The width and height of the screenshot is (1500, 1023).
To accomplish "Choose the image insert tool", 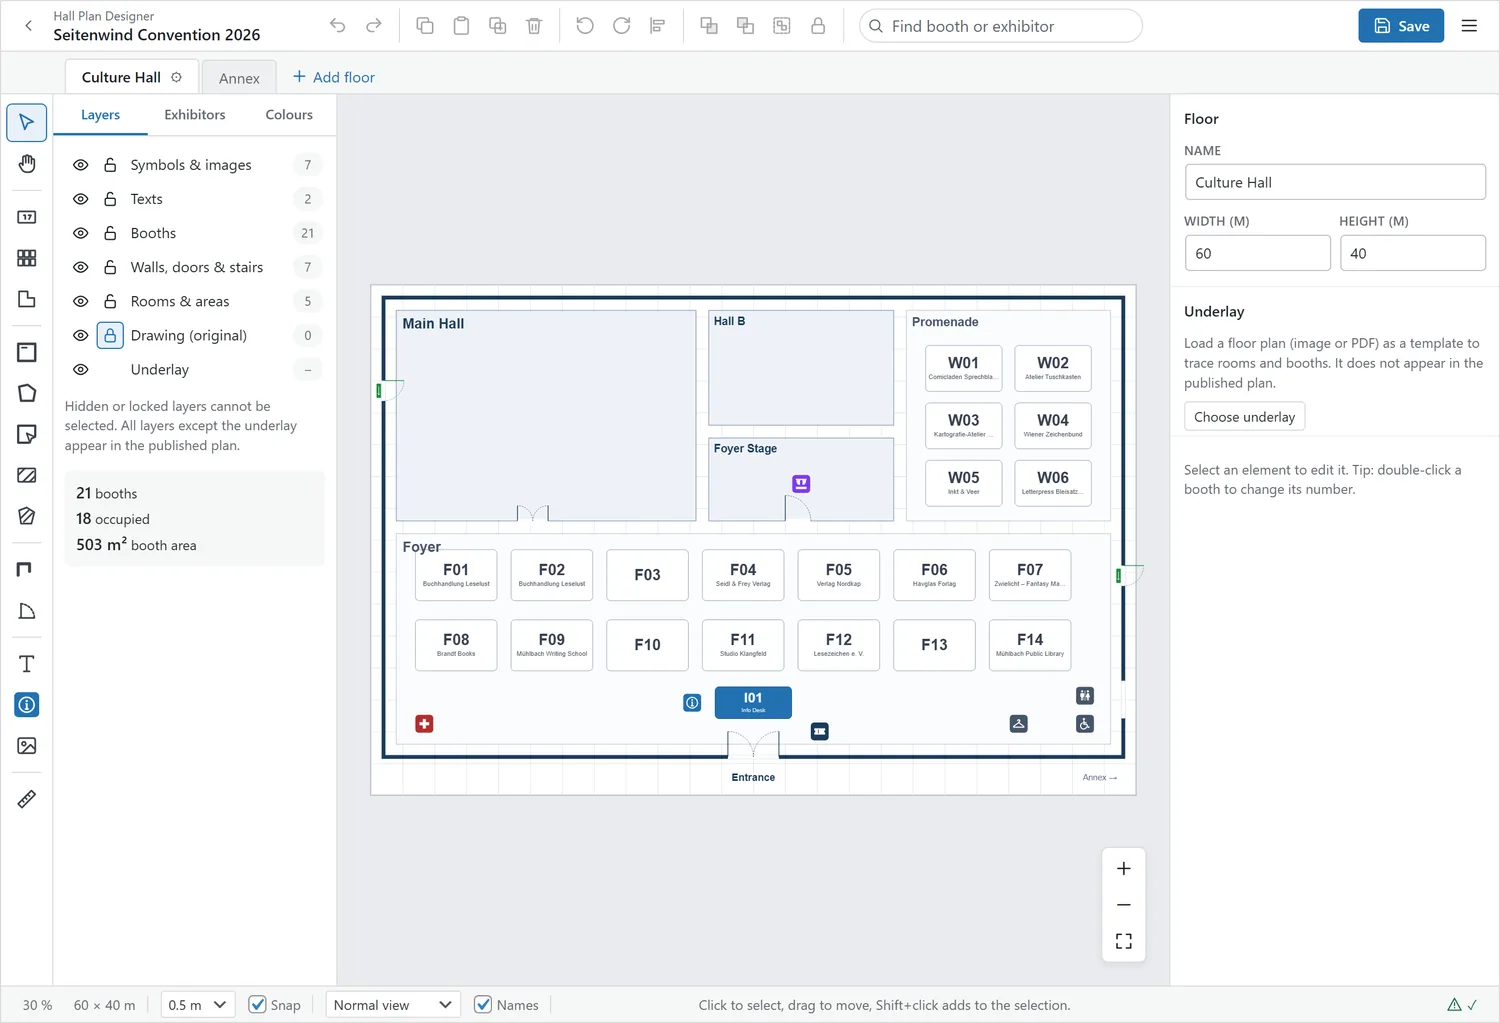I will coord(27,746).
